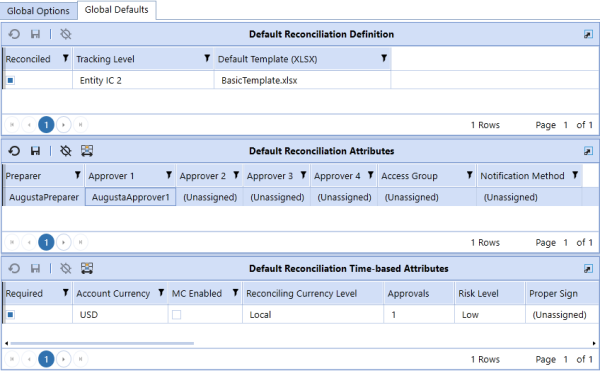Select the Global Defaults tab
The height and width of the screenshot is (371, 600).
(x=116, y=10)
